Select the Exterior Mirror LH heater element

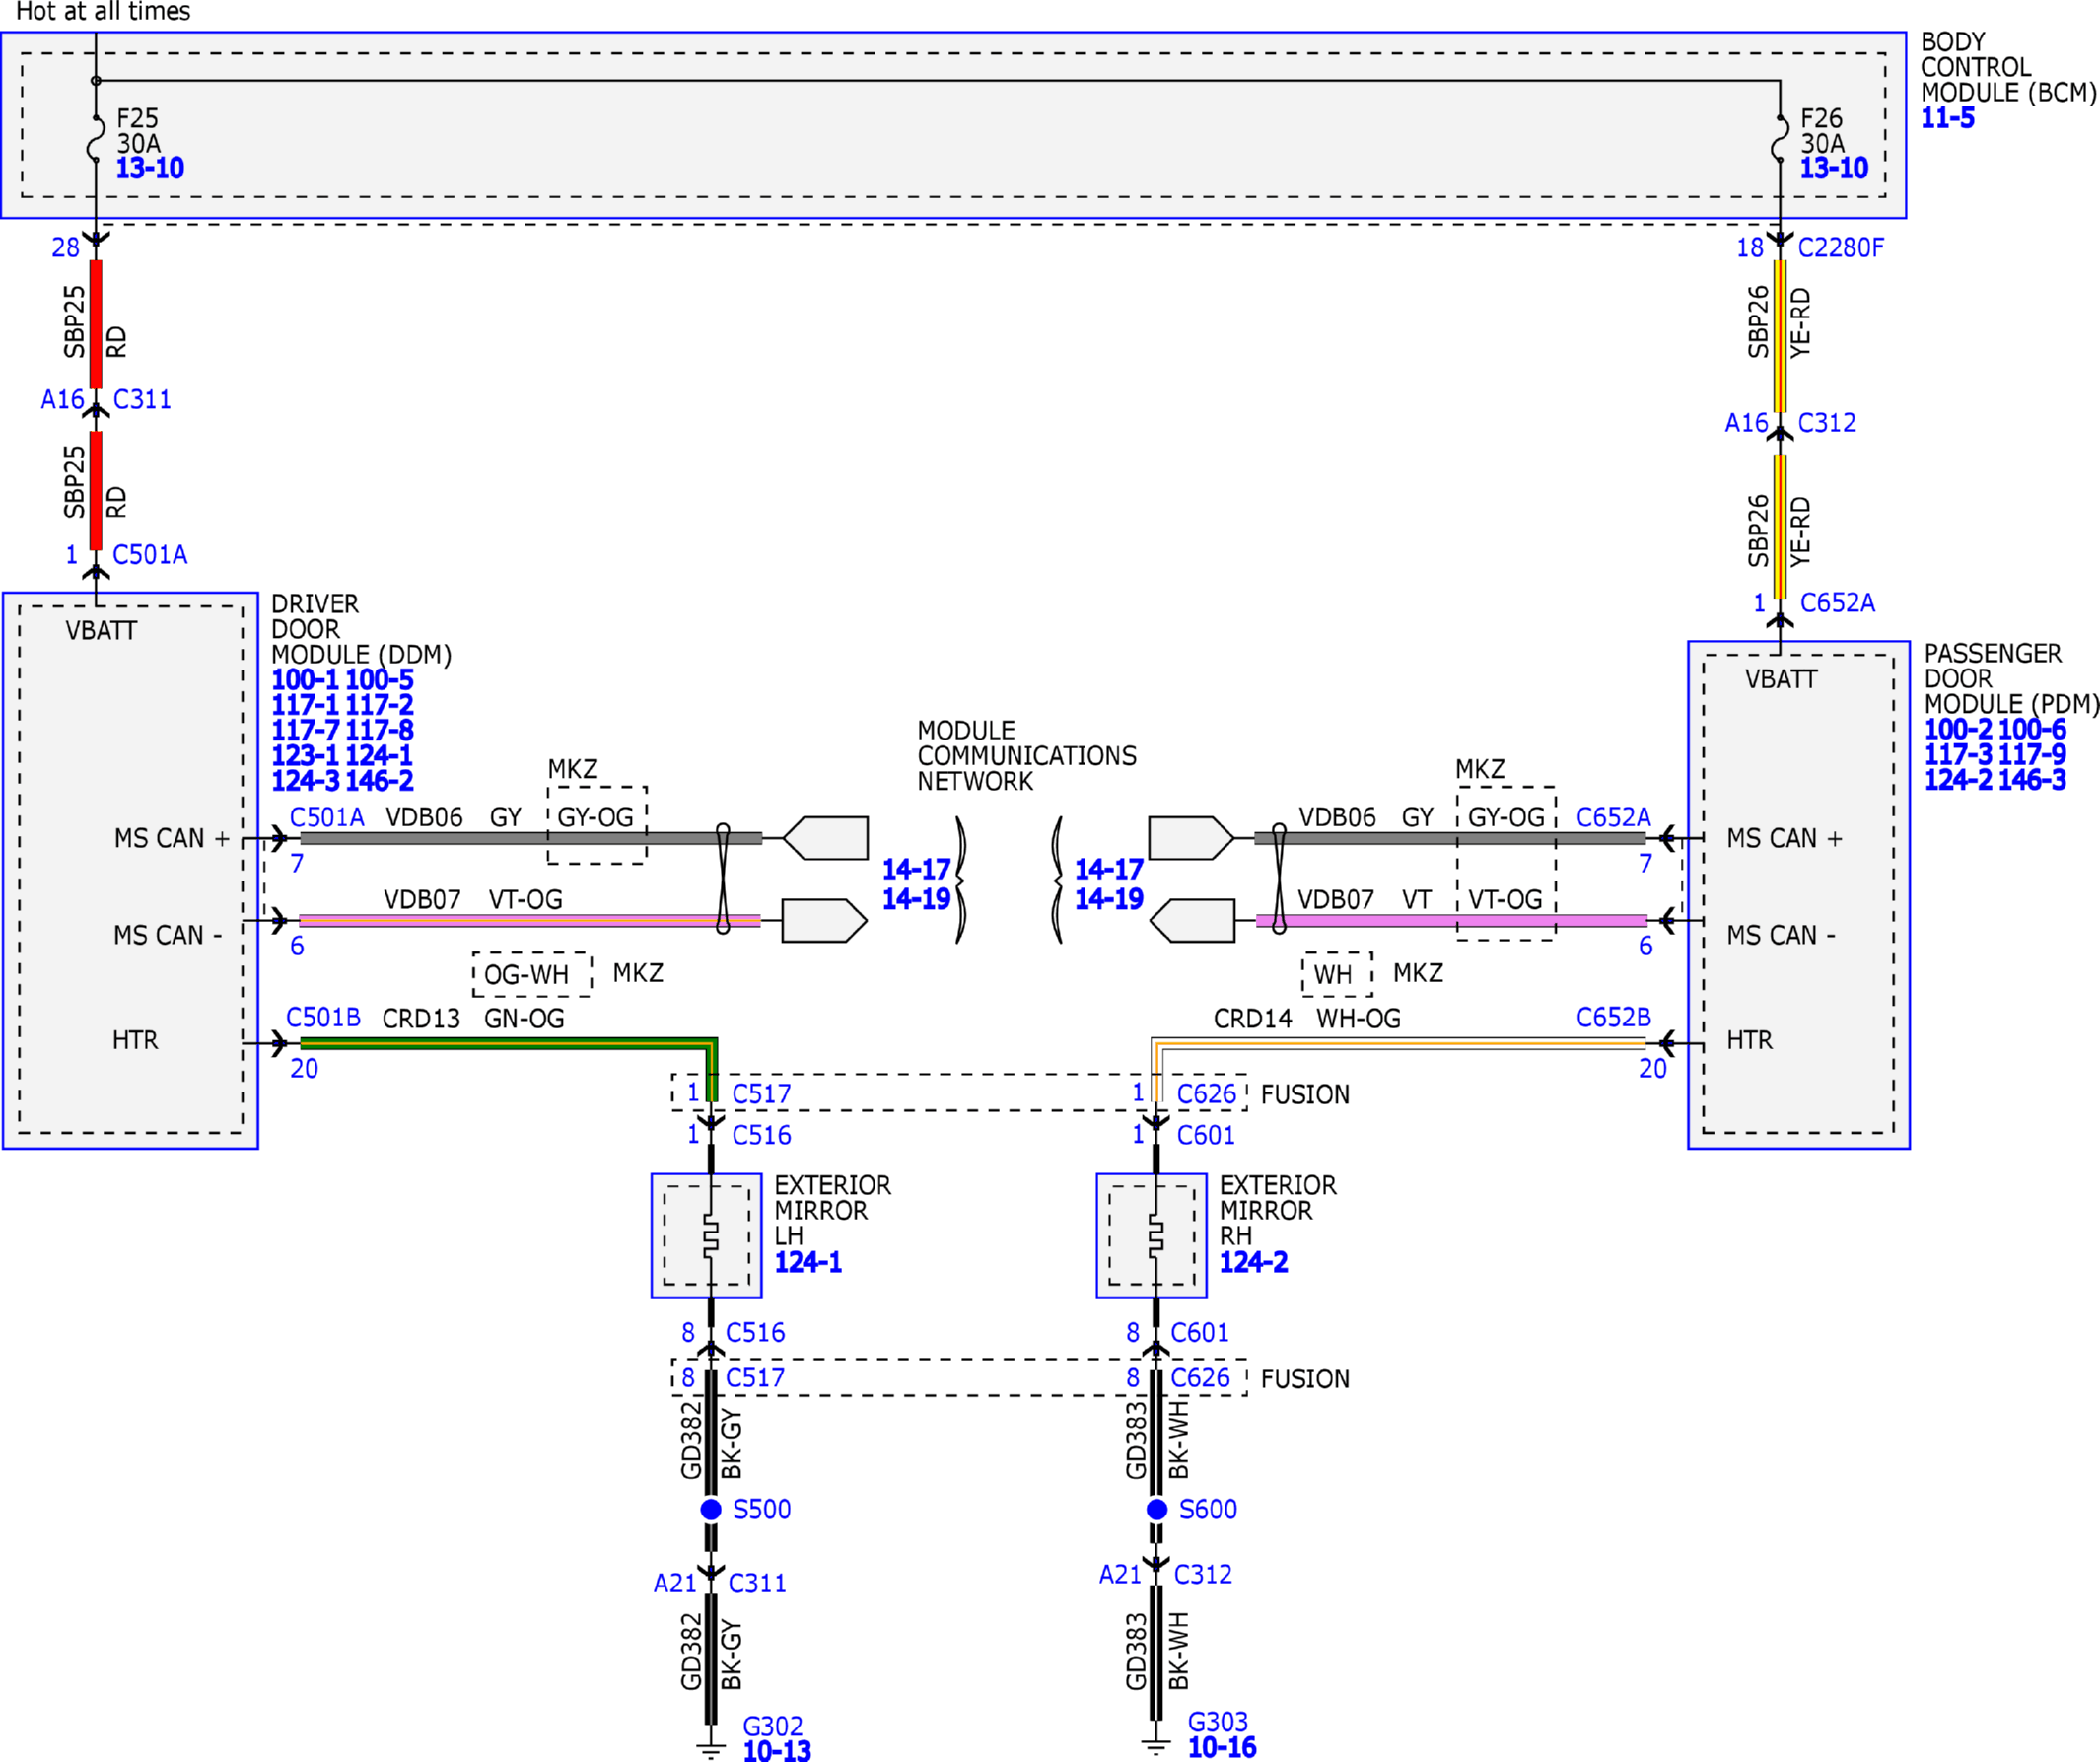[710, 1235]
